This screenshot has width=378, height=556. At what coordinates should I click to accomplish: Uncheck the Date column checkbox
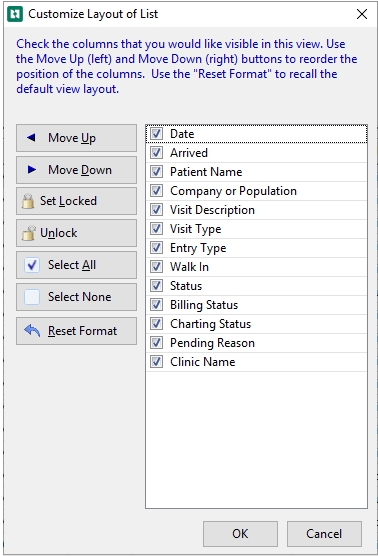click(x=156, y=134)
